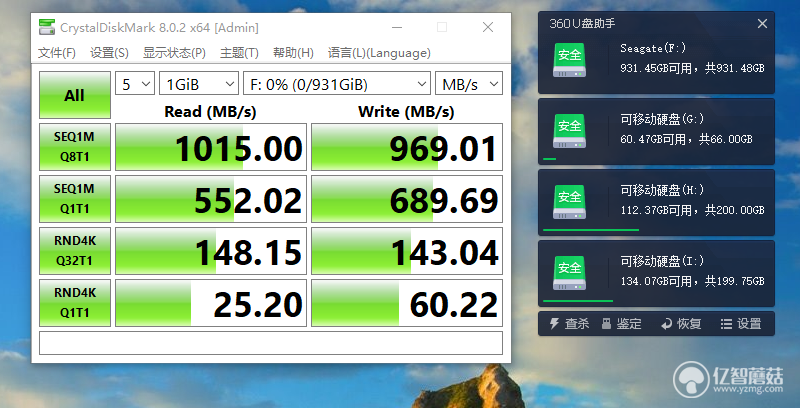Viewport: 800px width, 408px height.
Task: Click the 可移动硬盘(I:) drive name
Action: (662, 262)
